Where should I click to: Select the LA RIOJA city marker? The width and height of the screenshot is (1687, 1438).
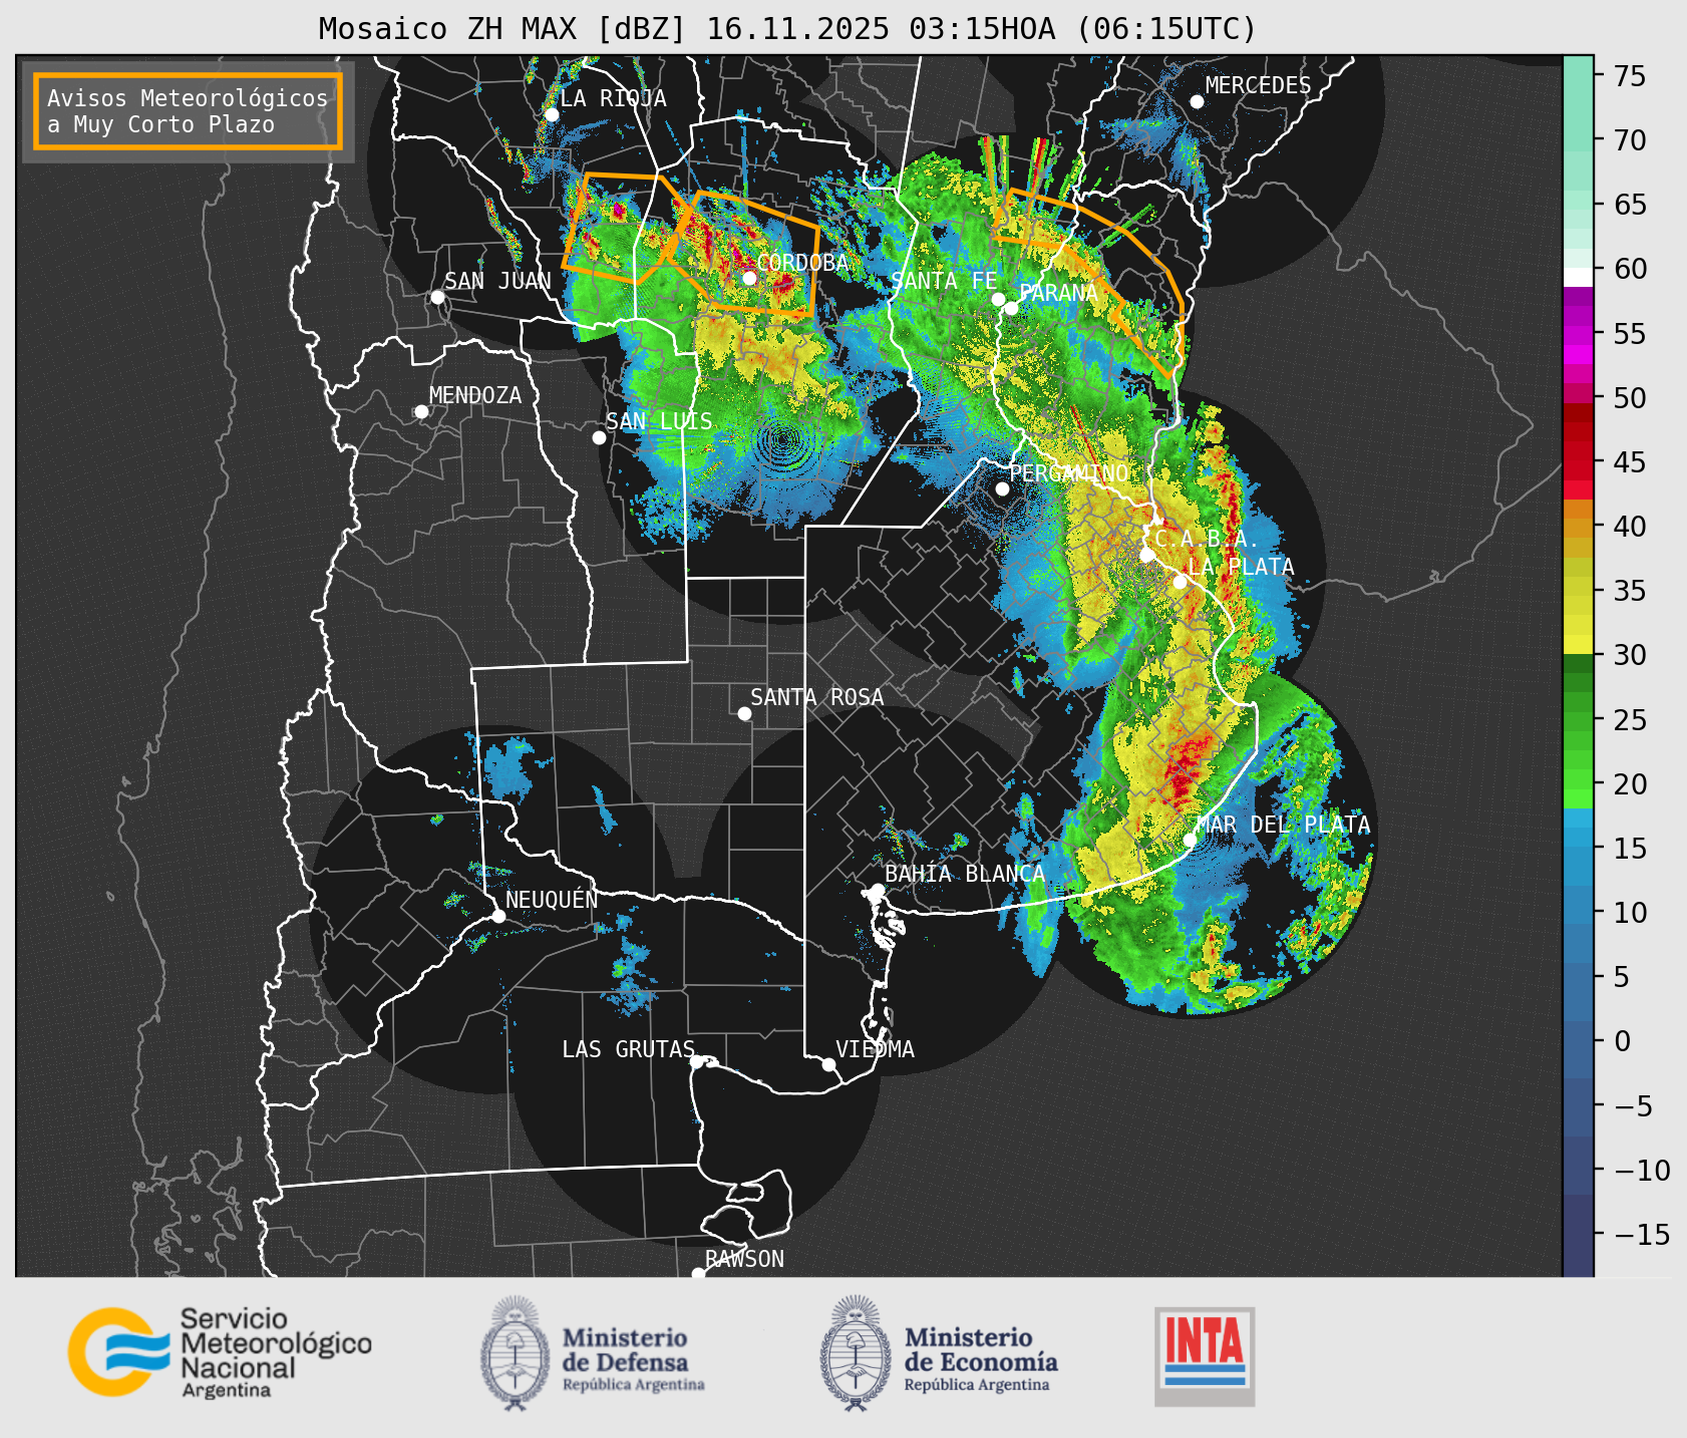(x=552, y=115)
